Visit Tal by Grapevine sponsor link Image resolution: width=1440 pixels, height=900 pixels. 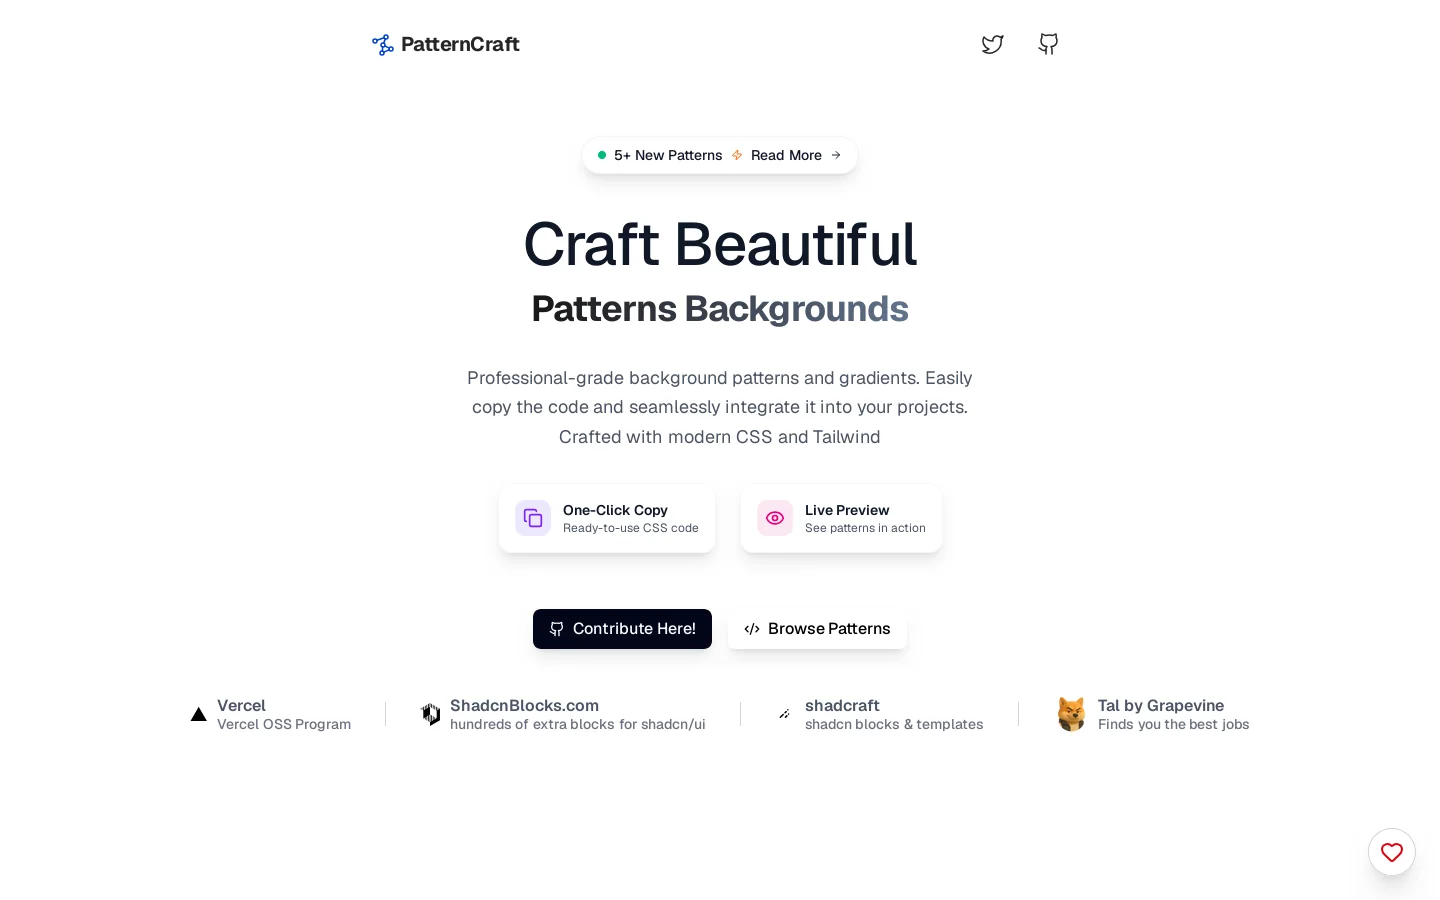1153,714
